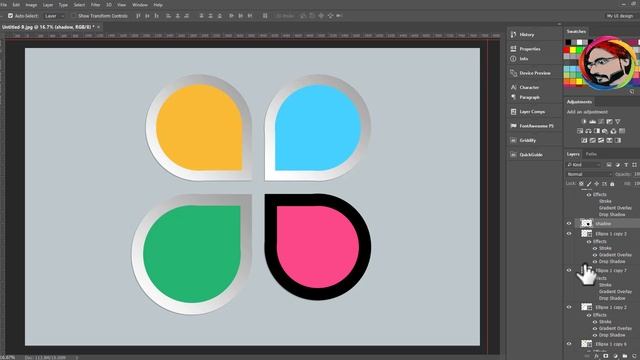
Task: Filter layers by type layers icon
Action: pyautogui.click(x=626, y=165)
